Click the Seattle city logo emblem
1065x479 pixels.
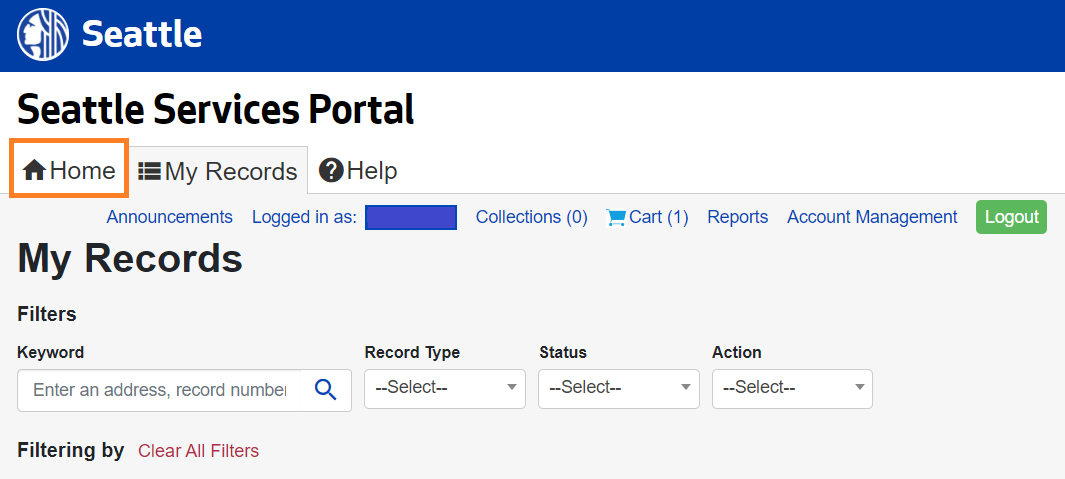click(x=43, y=35)
